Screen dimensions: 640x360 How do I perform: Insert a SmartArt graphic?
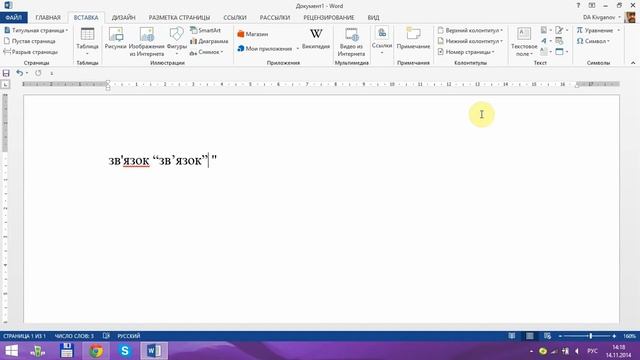click(x=205, y=30)
